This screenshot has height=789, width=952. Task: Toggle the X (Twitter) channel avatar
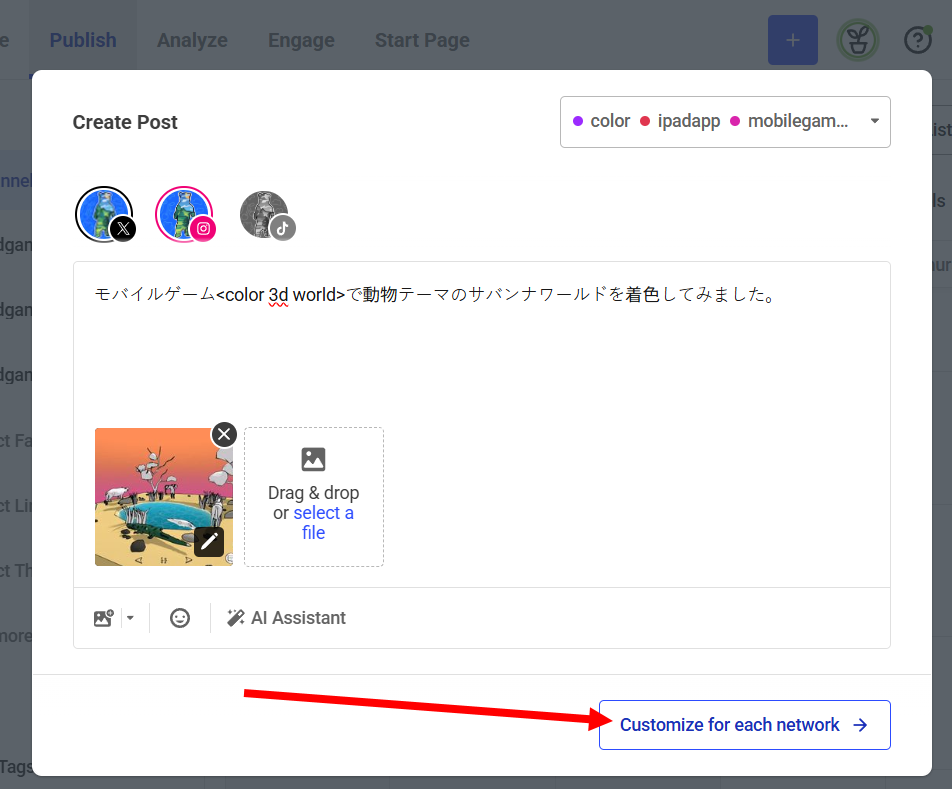click(x=105, y=214)
